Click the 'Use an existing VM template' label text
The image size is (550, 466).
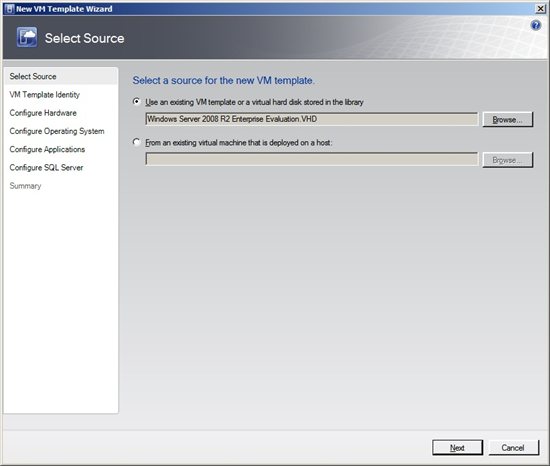[x=254, y=102]
